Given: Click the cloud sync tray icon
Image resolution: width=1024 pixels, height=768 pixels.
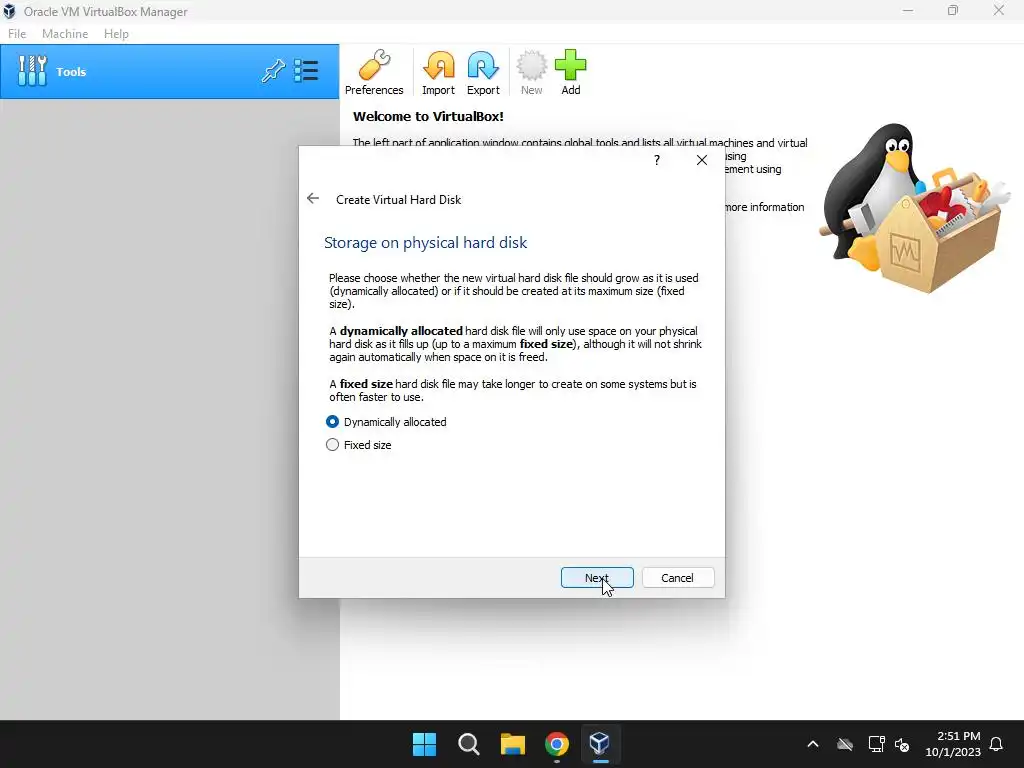Looking at the screenshot, I should click(x=845, y=744).
